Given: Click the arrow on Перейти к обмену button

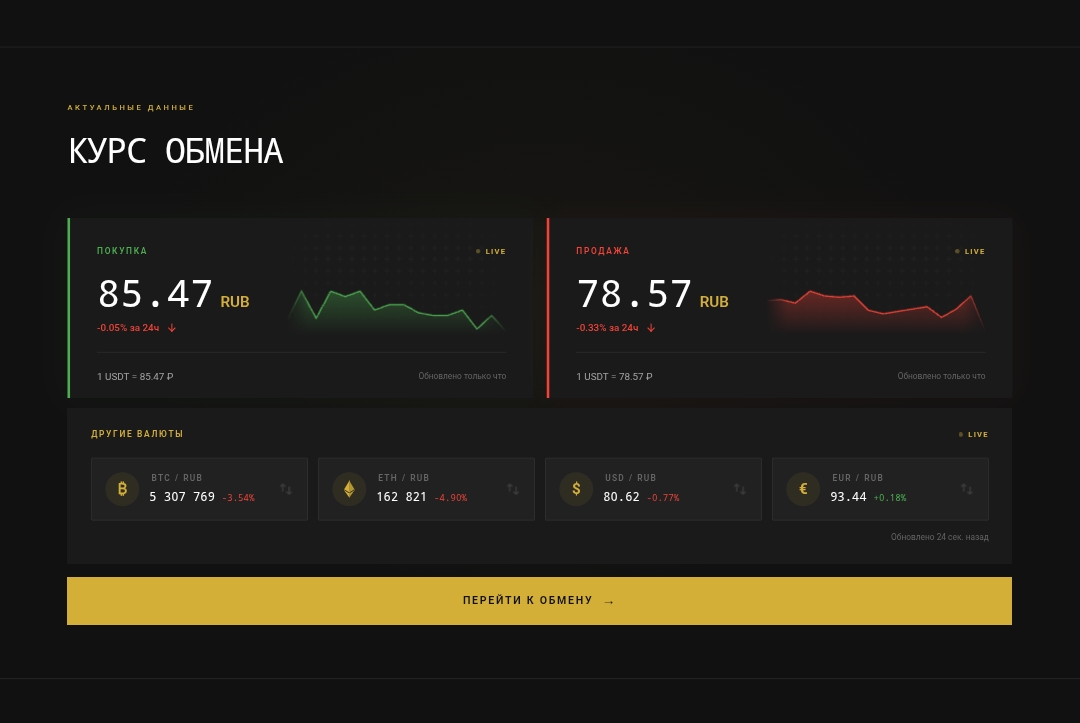Looking at the screenshot, I should (609, 602).
